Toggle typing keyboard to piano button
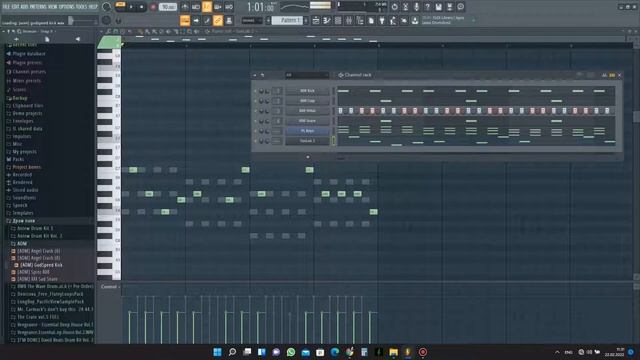Screen dimensions: 640x360 [x=185, y=20]
